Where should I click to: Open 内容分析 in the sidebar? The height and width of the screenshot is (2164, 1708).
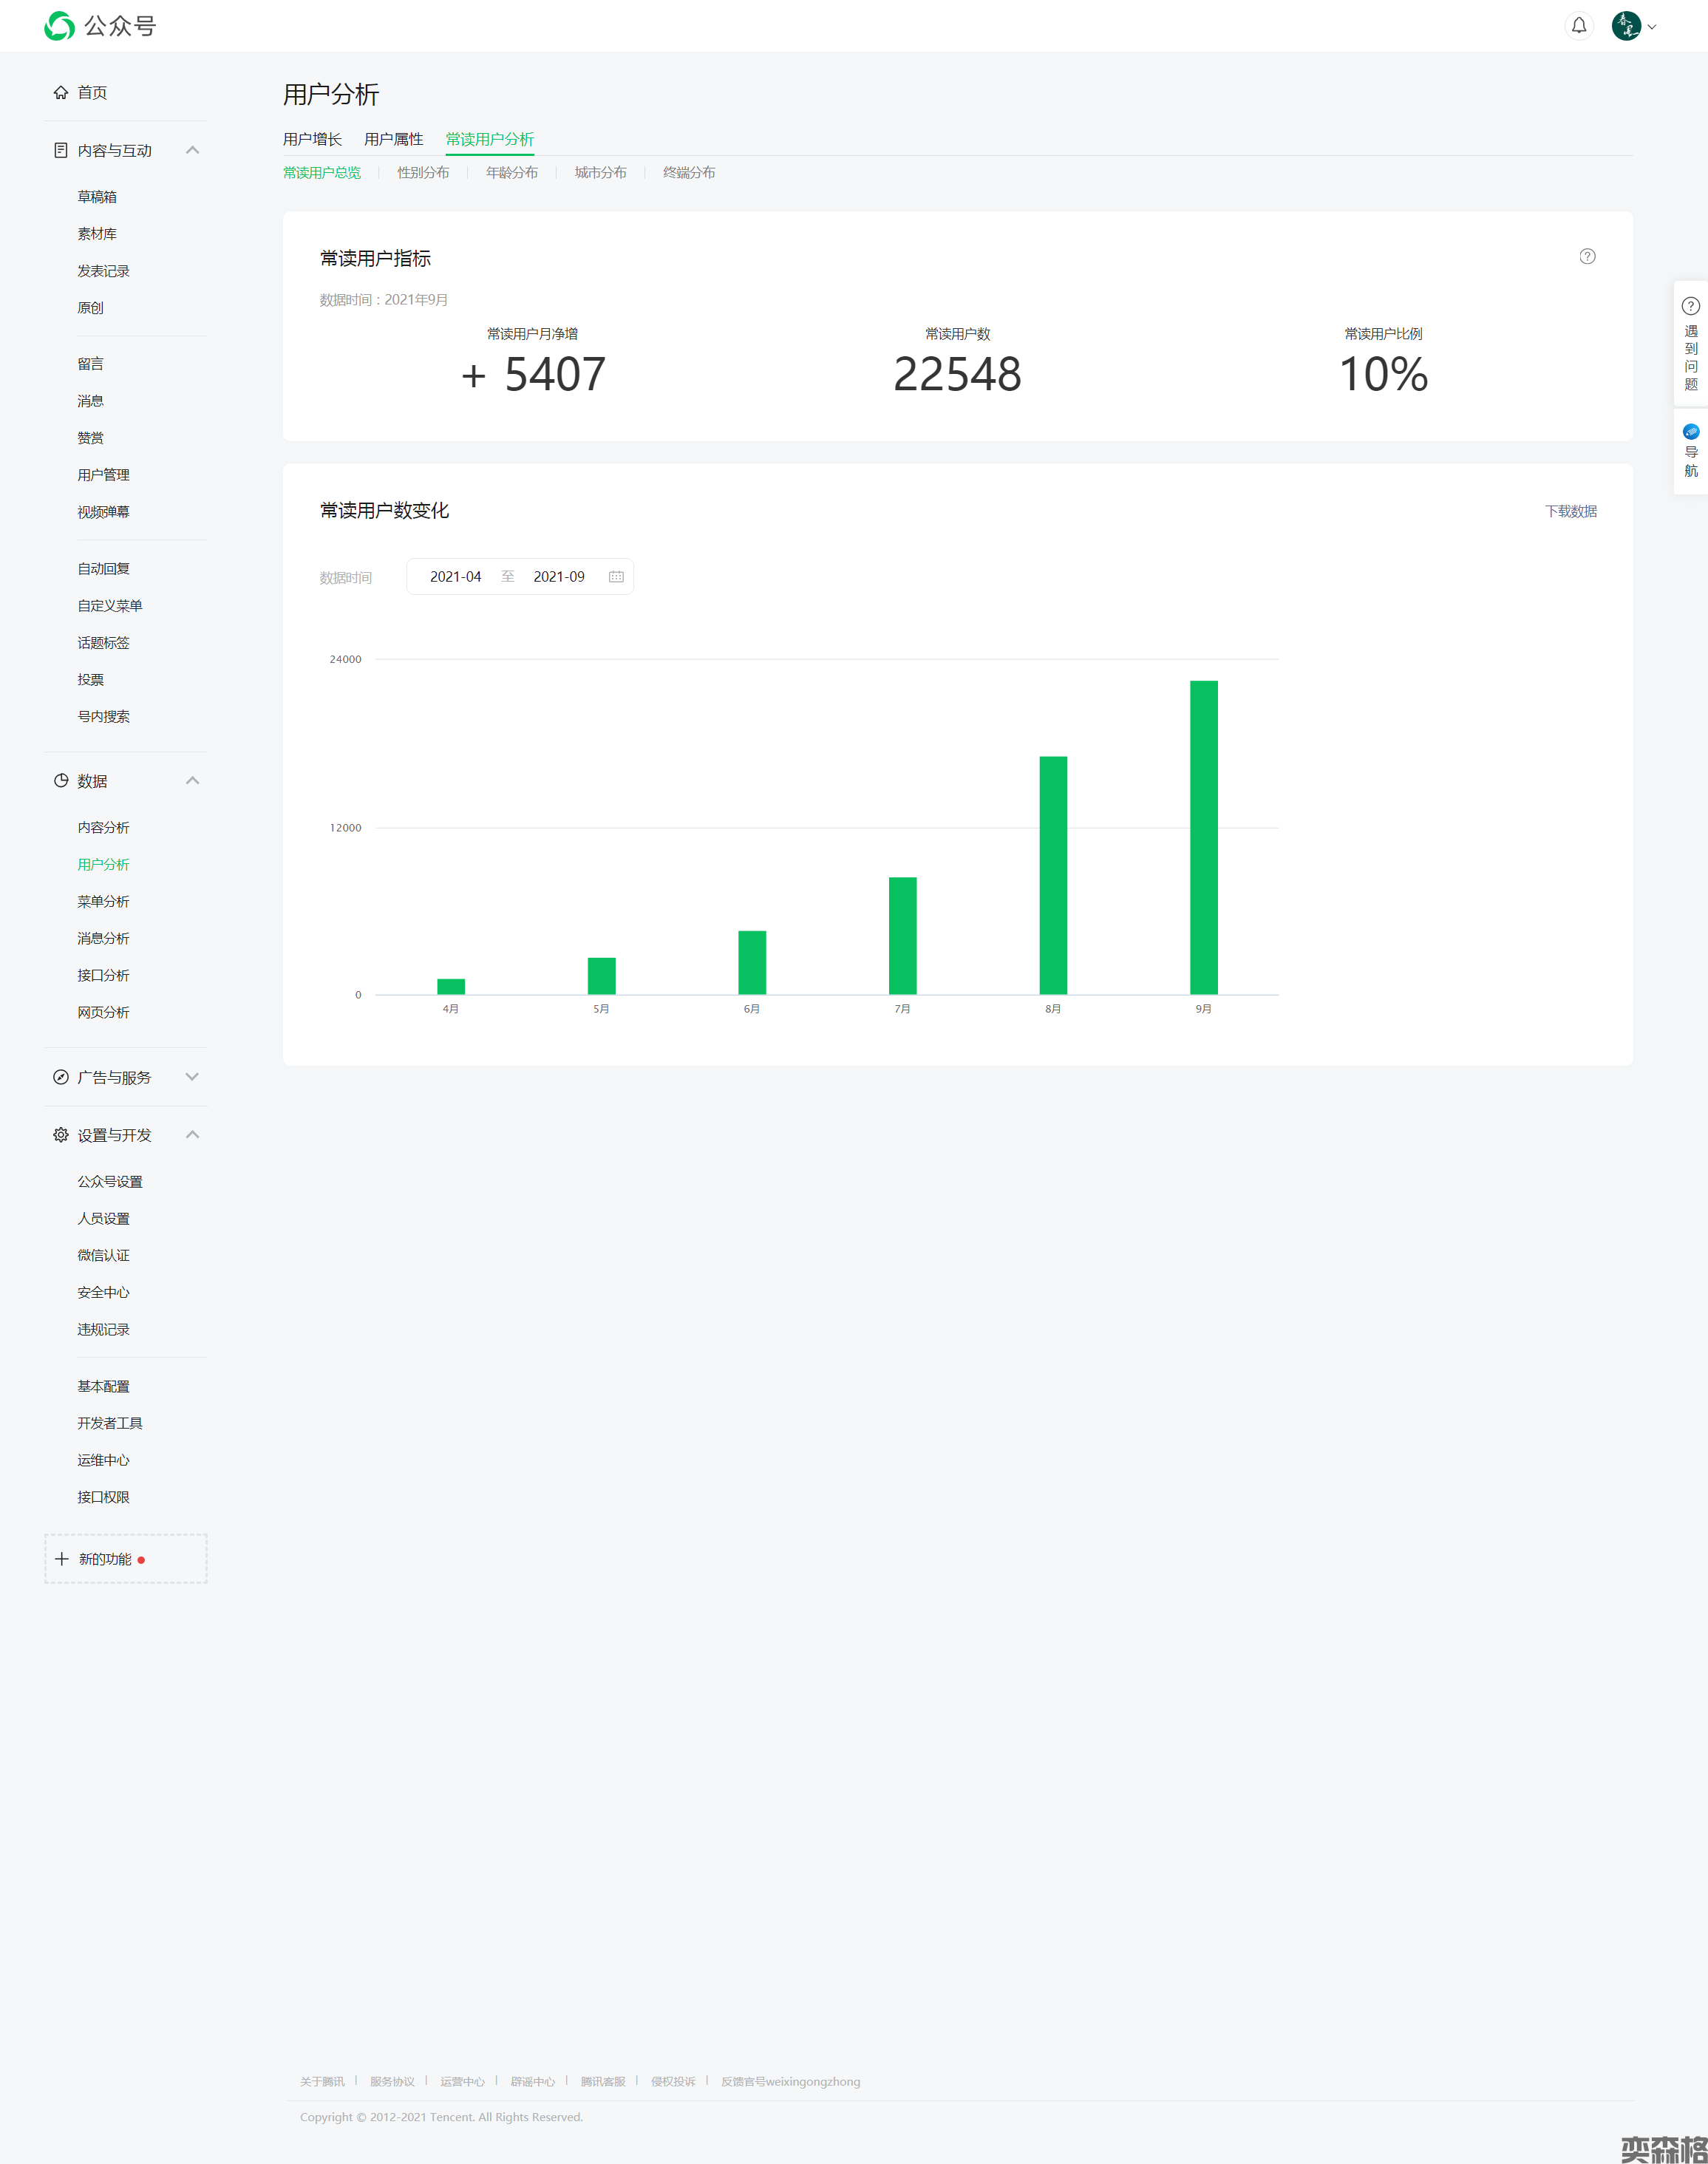pos(103,828)
